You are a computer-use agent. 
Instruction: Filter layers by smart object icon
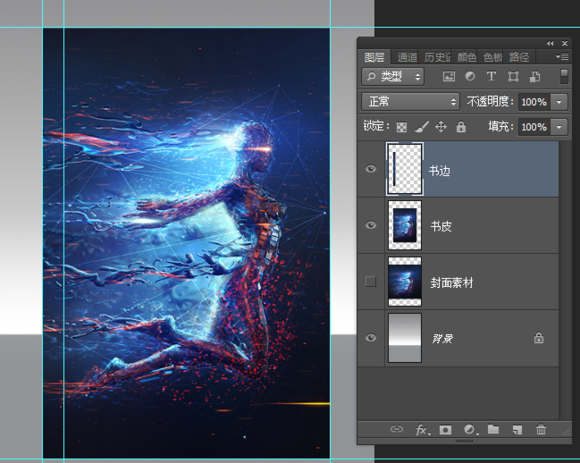(535, 77)
